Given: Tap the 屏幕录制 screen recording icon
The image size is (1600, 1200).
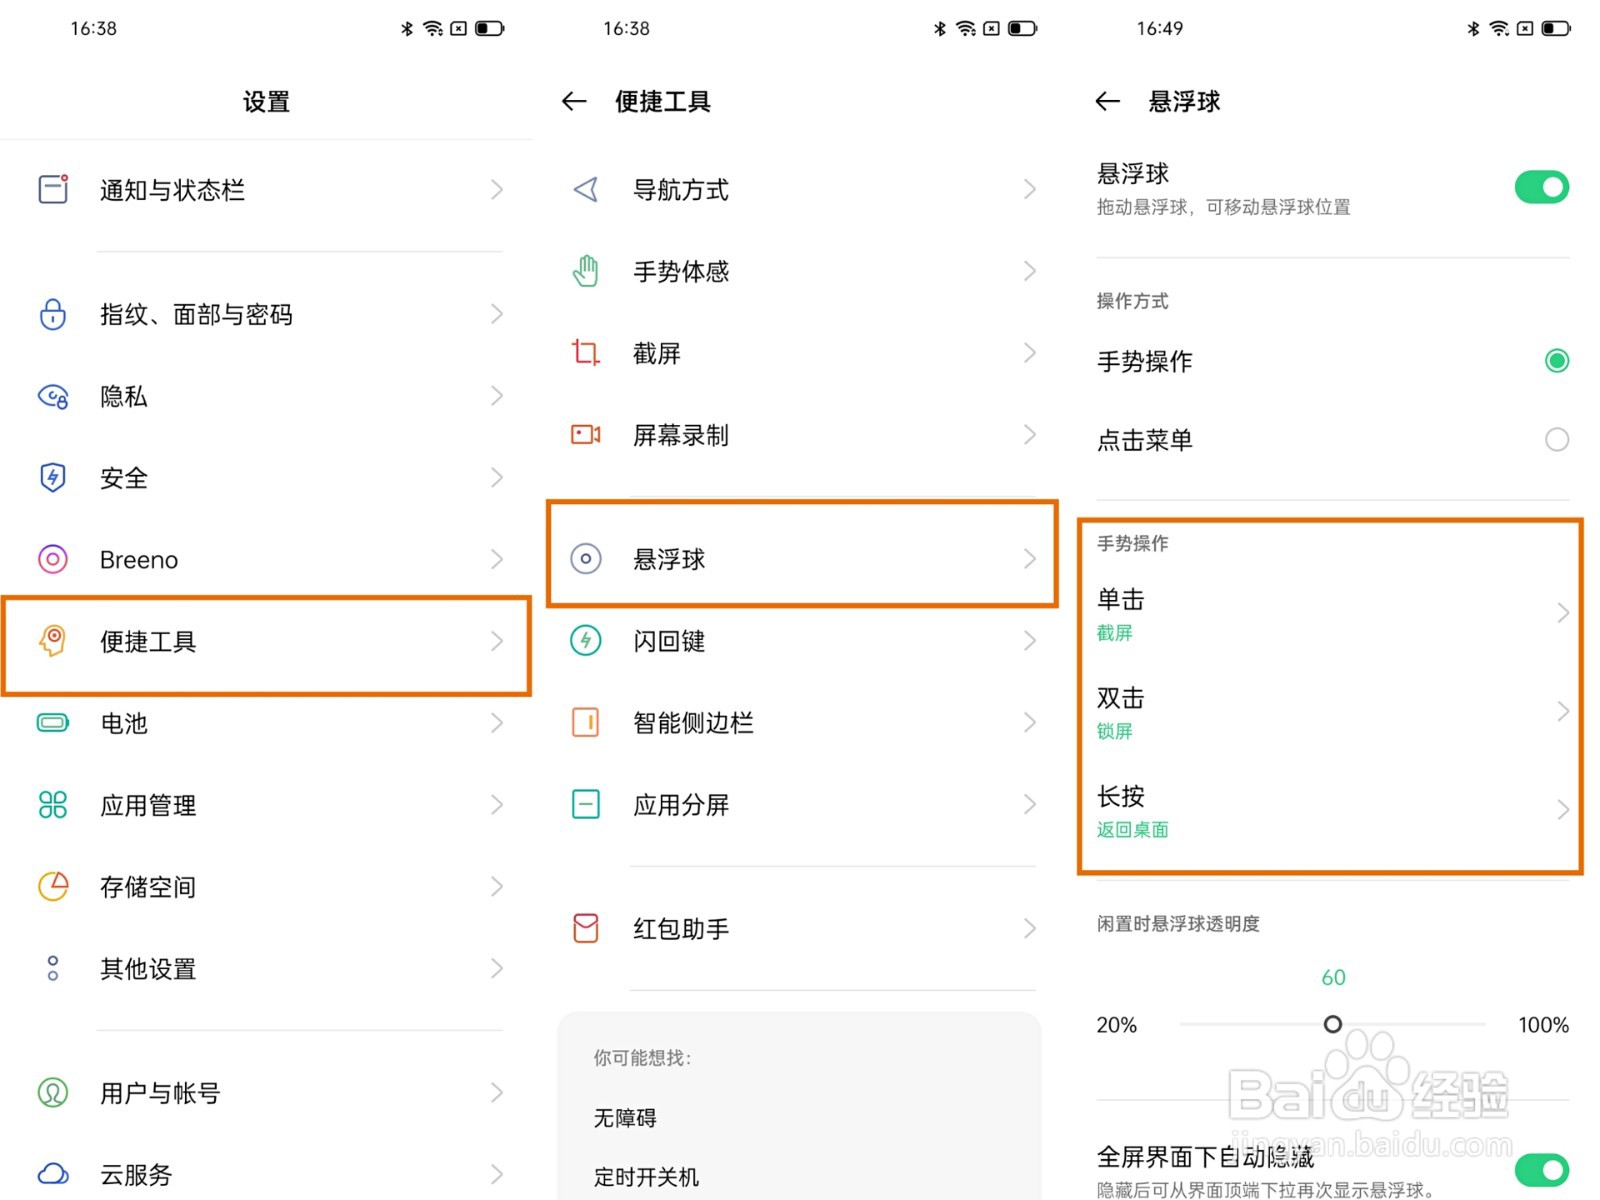Looking at the screenshot, I should 585,435.
